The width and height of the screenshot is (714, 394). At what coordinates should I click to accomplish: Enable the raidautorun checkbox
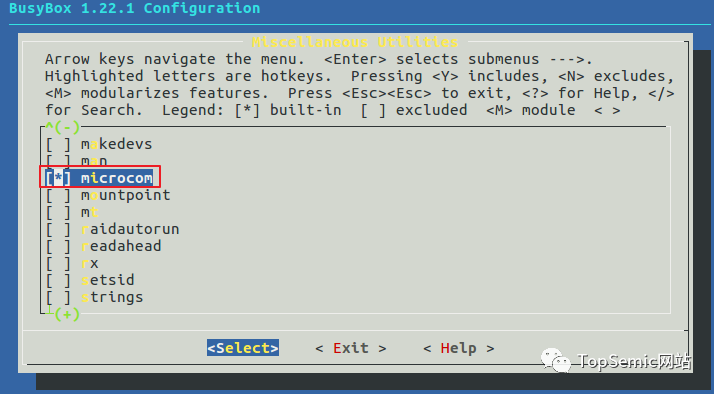pyautogui.click(x=58, y=229)
